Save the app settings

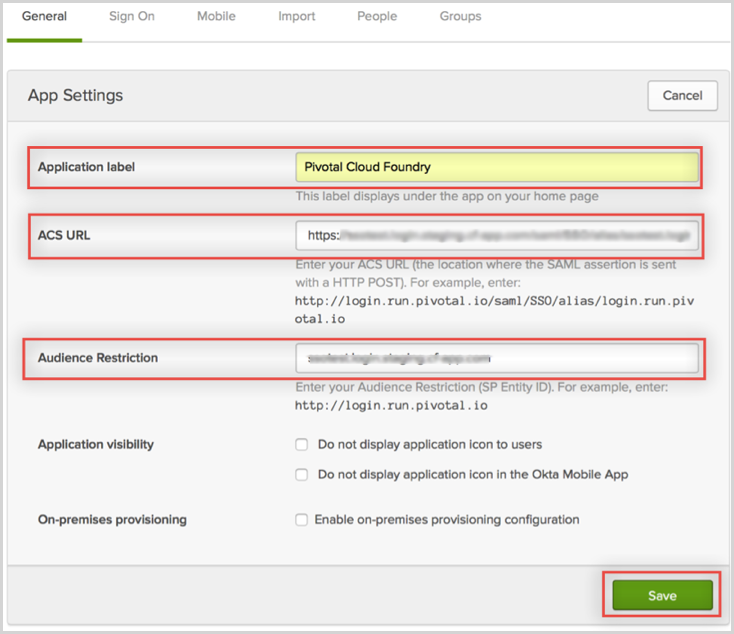[662, 596]
